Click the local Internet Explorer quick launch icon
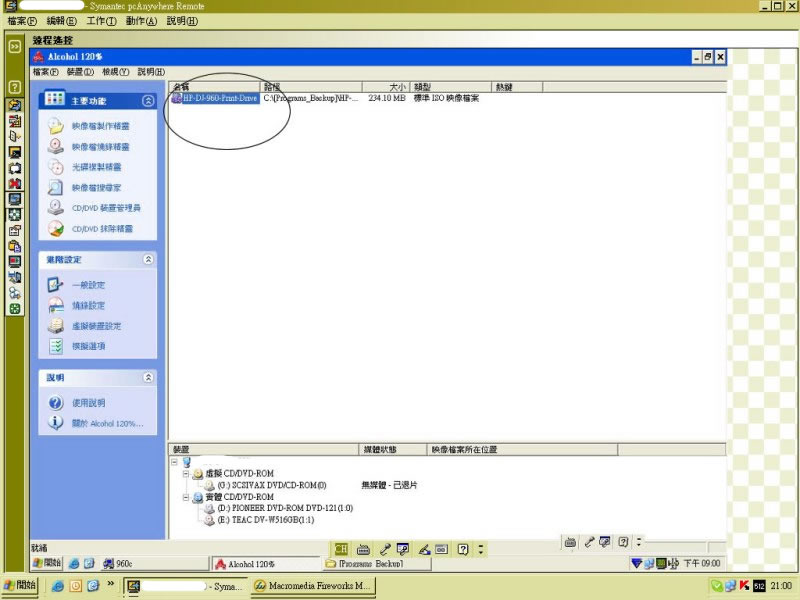 point(58,586)
